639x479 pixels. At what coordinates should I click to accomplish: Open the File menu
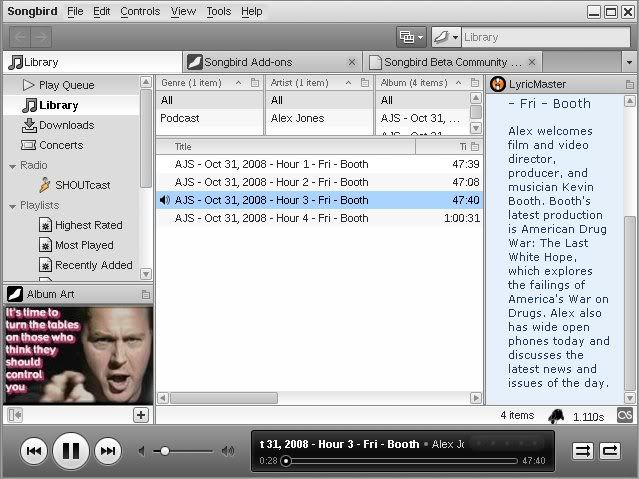(75, 11)
